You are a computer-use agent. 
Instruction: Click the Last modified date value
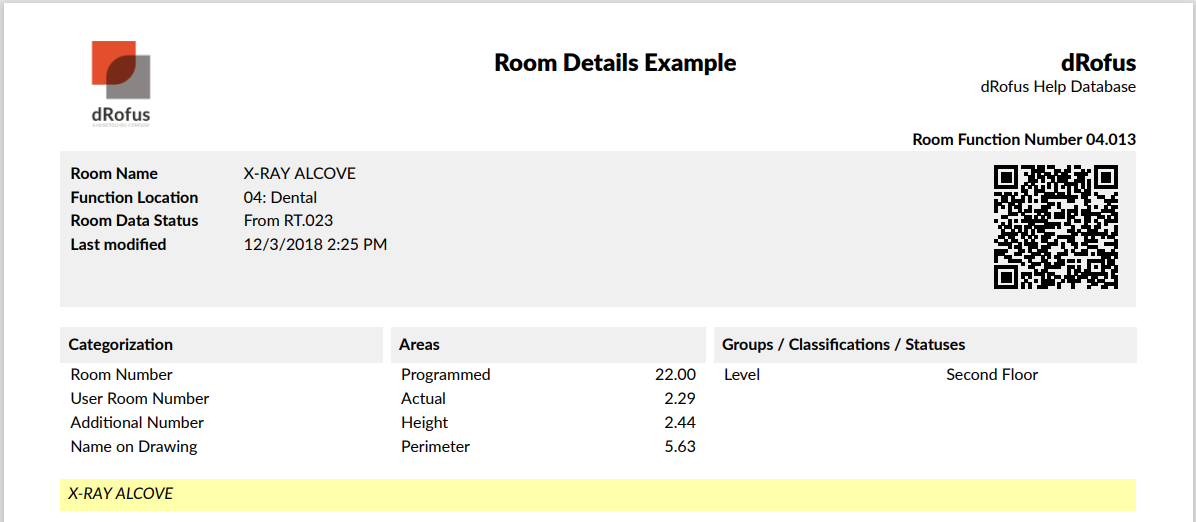coord(315,244)
